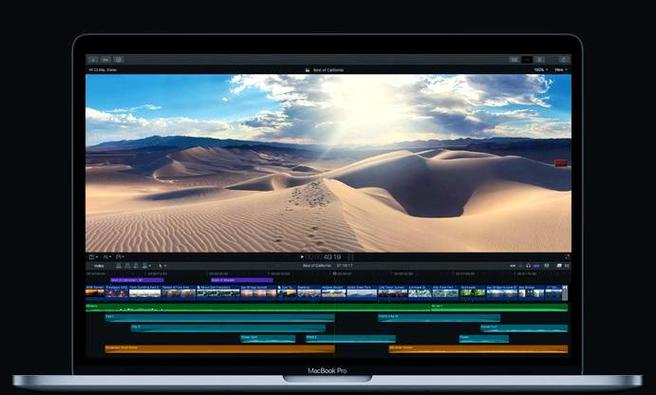Select the green music audio clip

[258, 308]
